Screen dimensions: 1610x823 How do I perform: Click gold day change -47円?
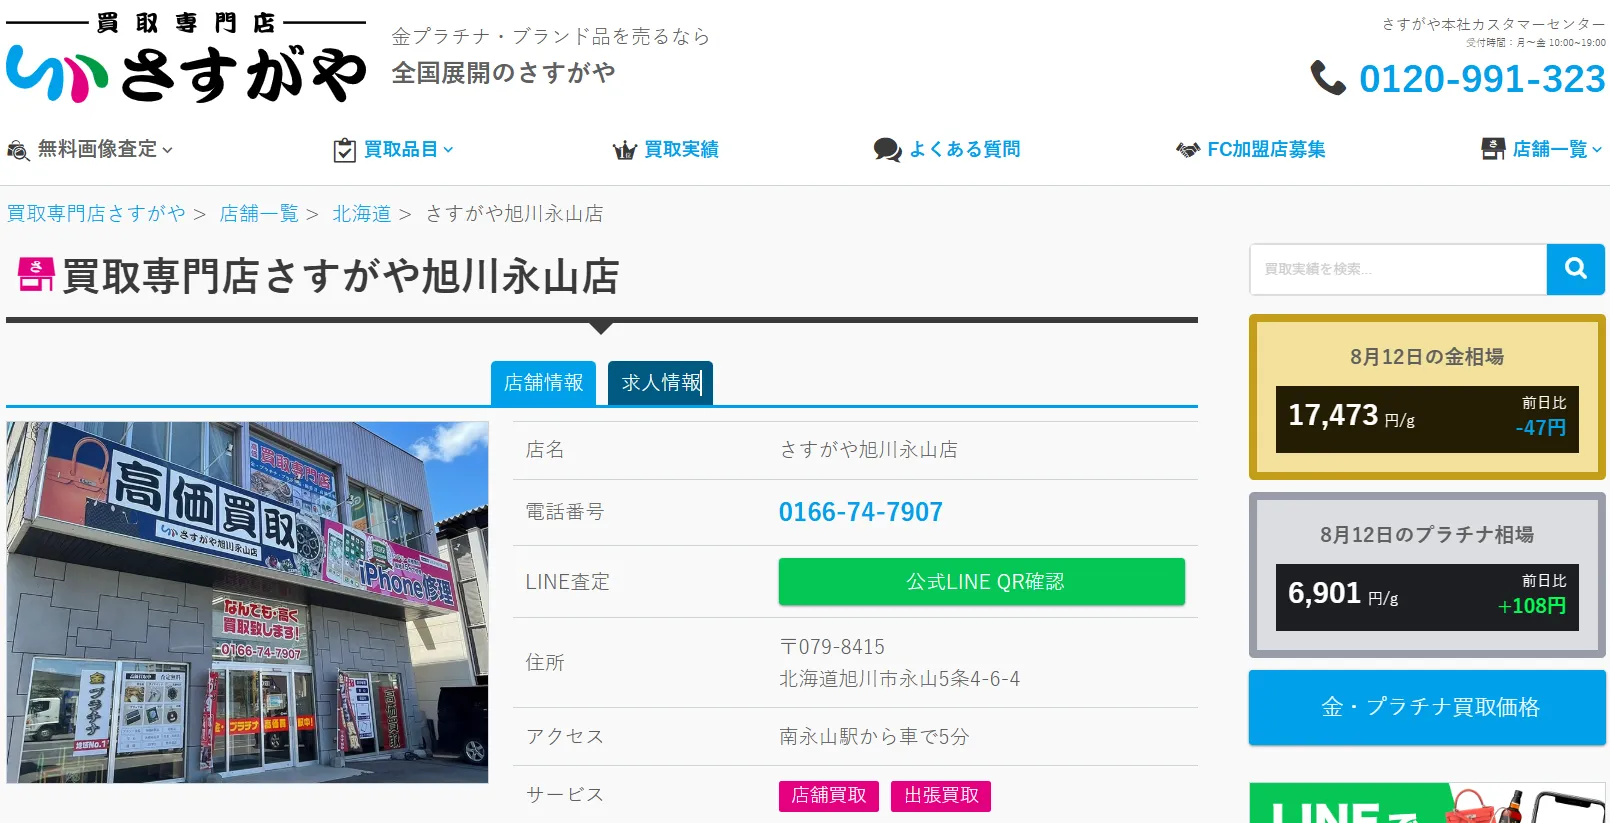tap(1540, 427)
